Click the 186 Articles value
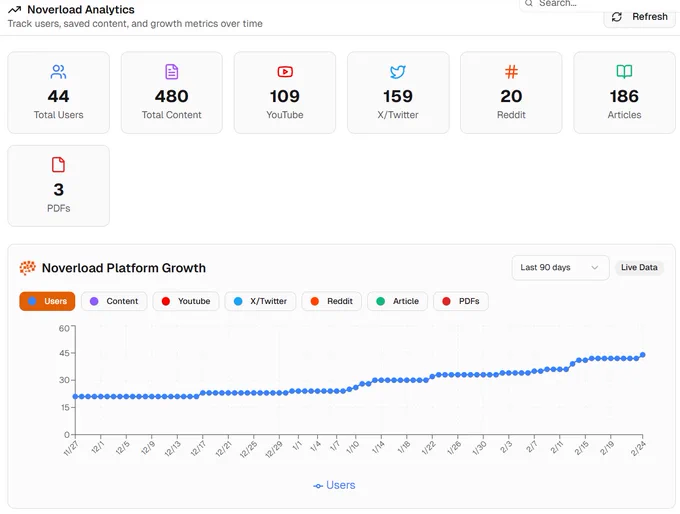The image size is (680, 514). pos(624,96)
